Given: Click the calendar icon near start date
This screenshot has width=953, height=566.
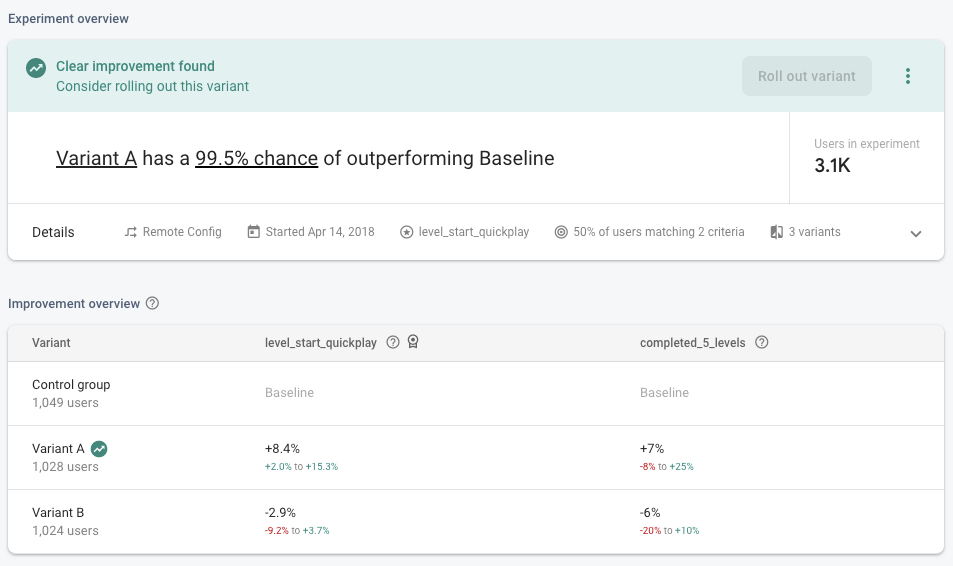Looking at the screenshot, I should (253, 232).
